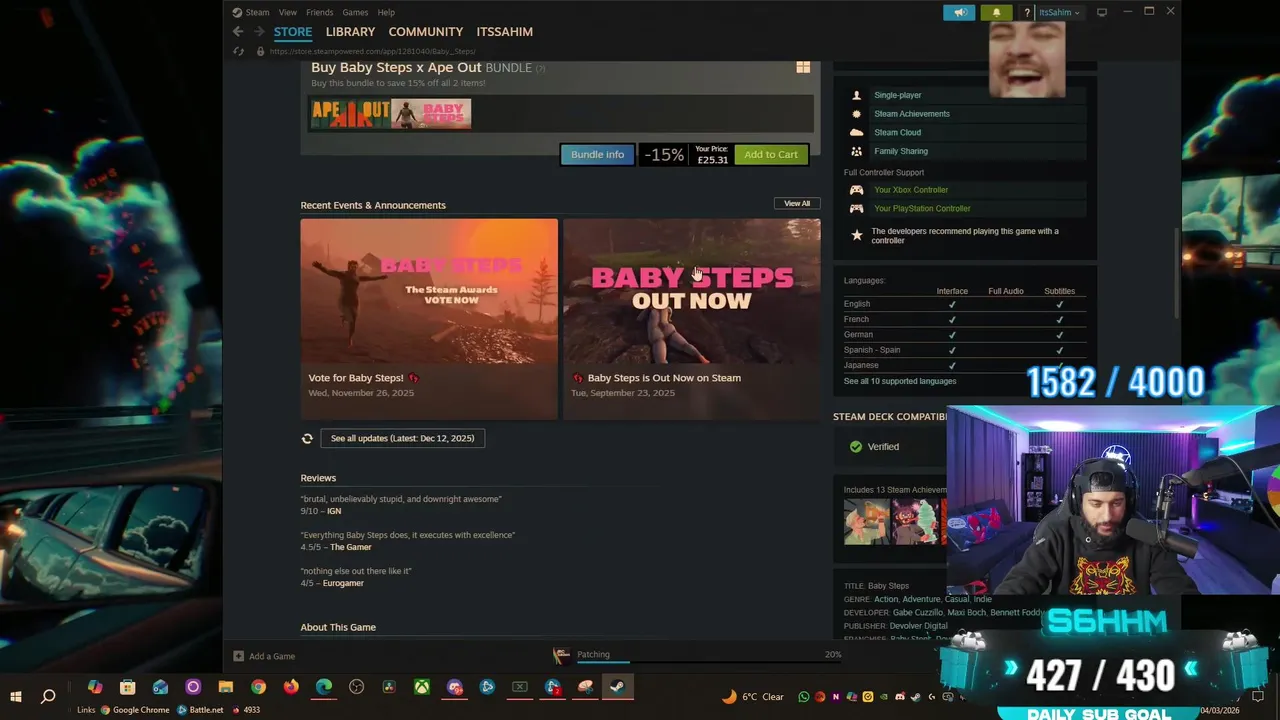This screenshot has height=720, width=1280.
Task: Switch to the LIBRARY tab
Action: tap(350, 32)
